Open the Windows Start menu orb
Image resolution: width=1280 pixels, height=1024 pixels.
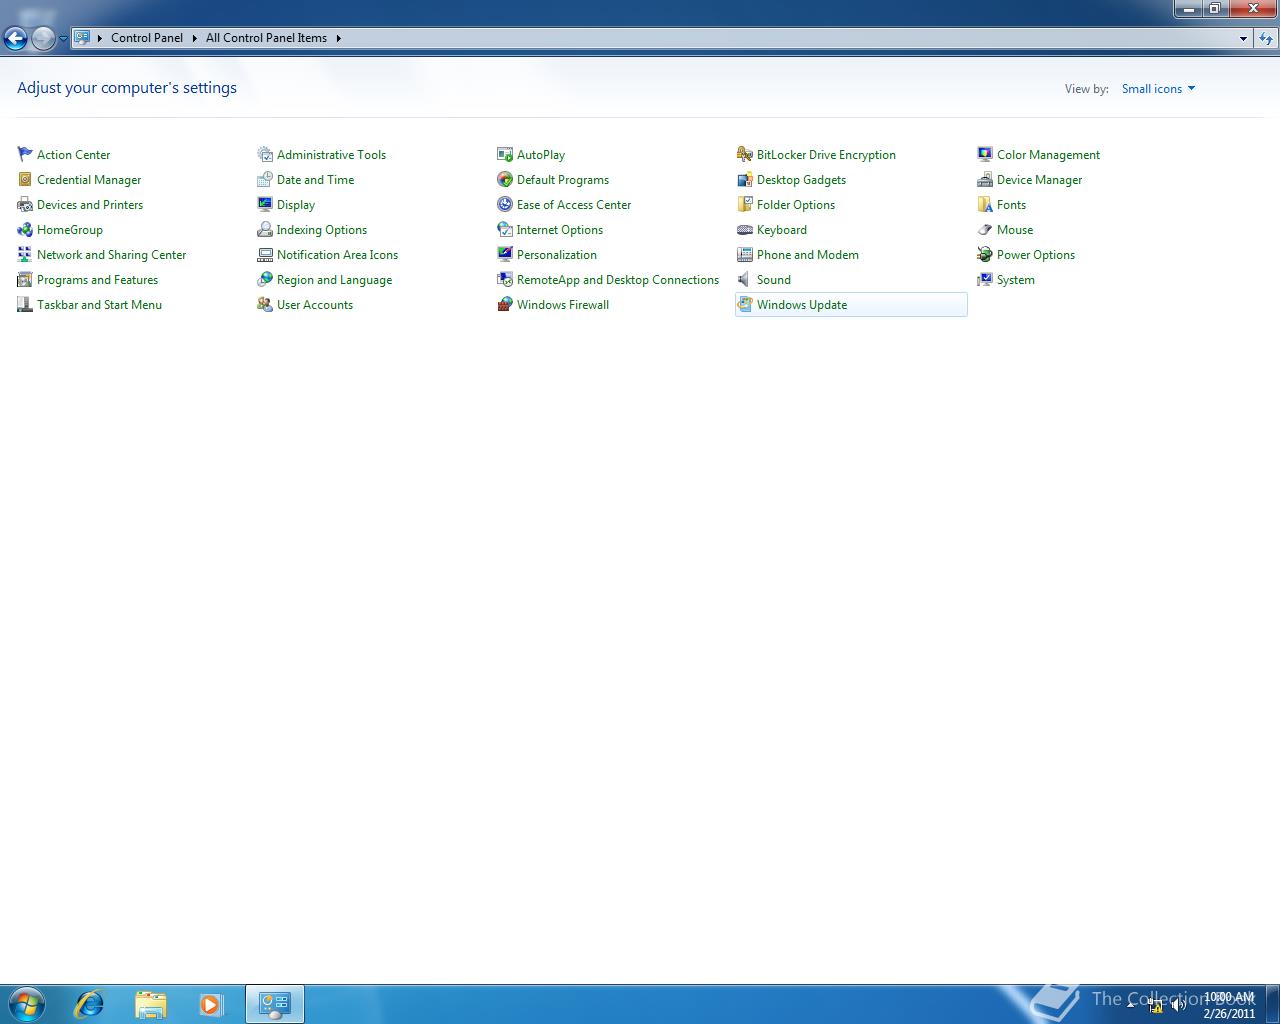tap(27, 1004)
